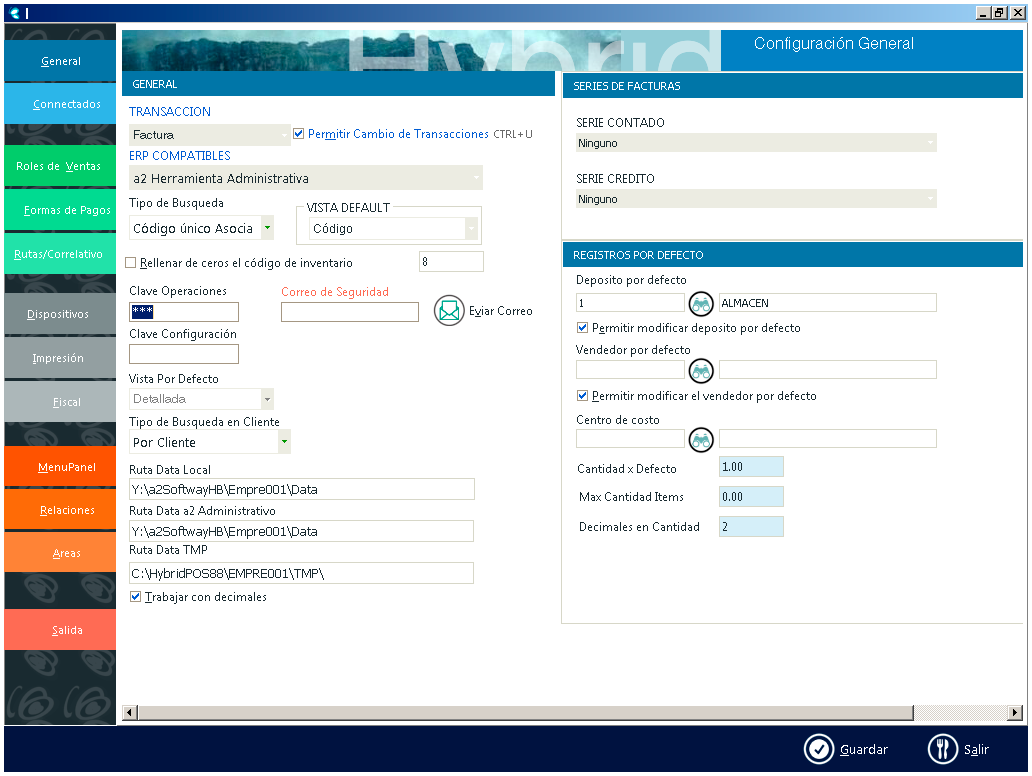1032x776 pixels.
Task: Open Rutas/Correlativo section
Action: pos(60,253)
